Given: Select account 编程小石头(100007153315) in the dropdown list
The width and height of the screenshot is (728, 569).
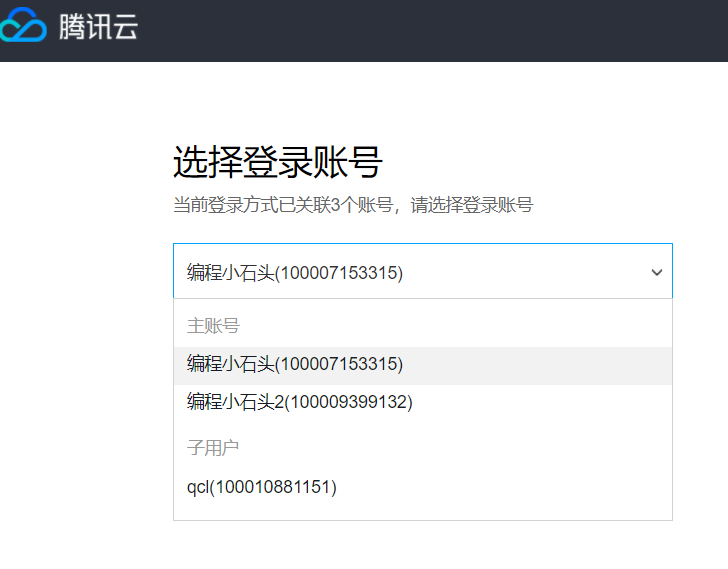Looking at the screenshot, I should tap(422, 365).
